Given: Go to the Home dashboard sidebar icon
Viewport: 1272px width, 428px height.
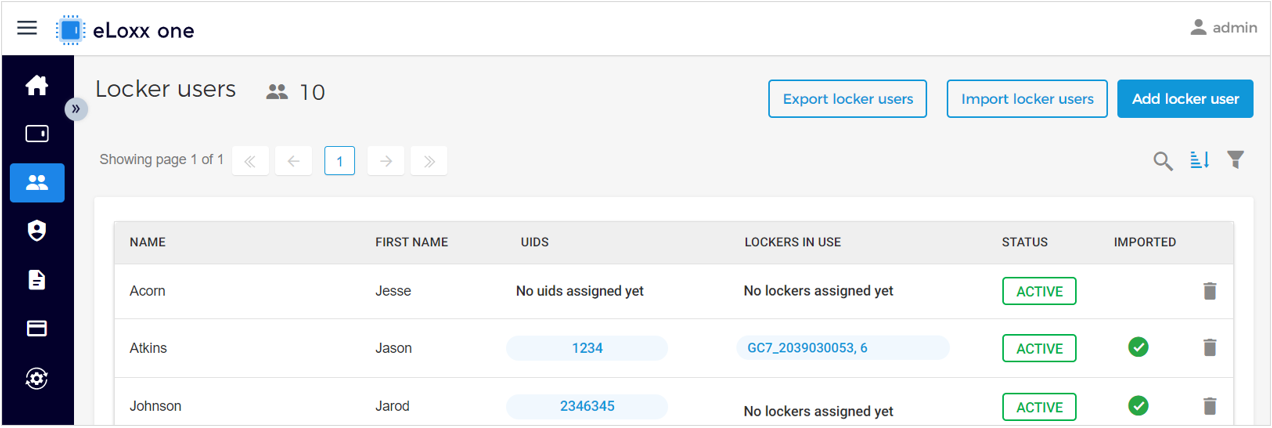Looking at the screenshot, I should [37, 86].
